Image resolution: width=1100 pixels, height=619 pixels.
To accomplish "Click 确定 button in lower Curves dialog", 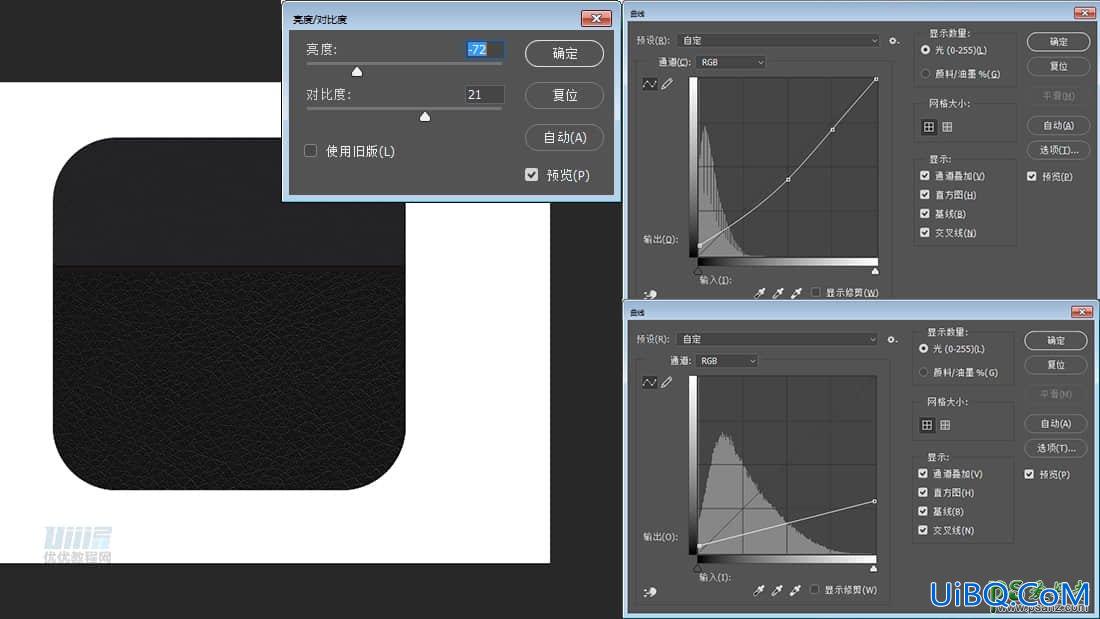I will click(x=1056, y=340).
